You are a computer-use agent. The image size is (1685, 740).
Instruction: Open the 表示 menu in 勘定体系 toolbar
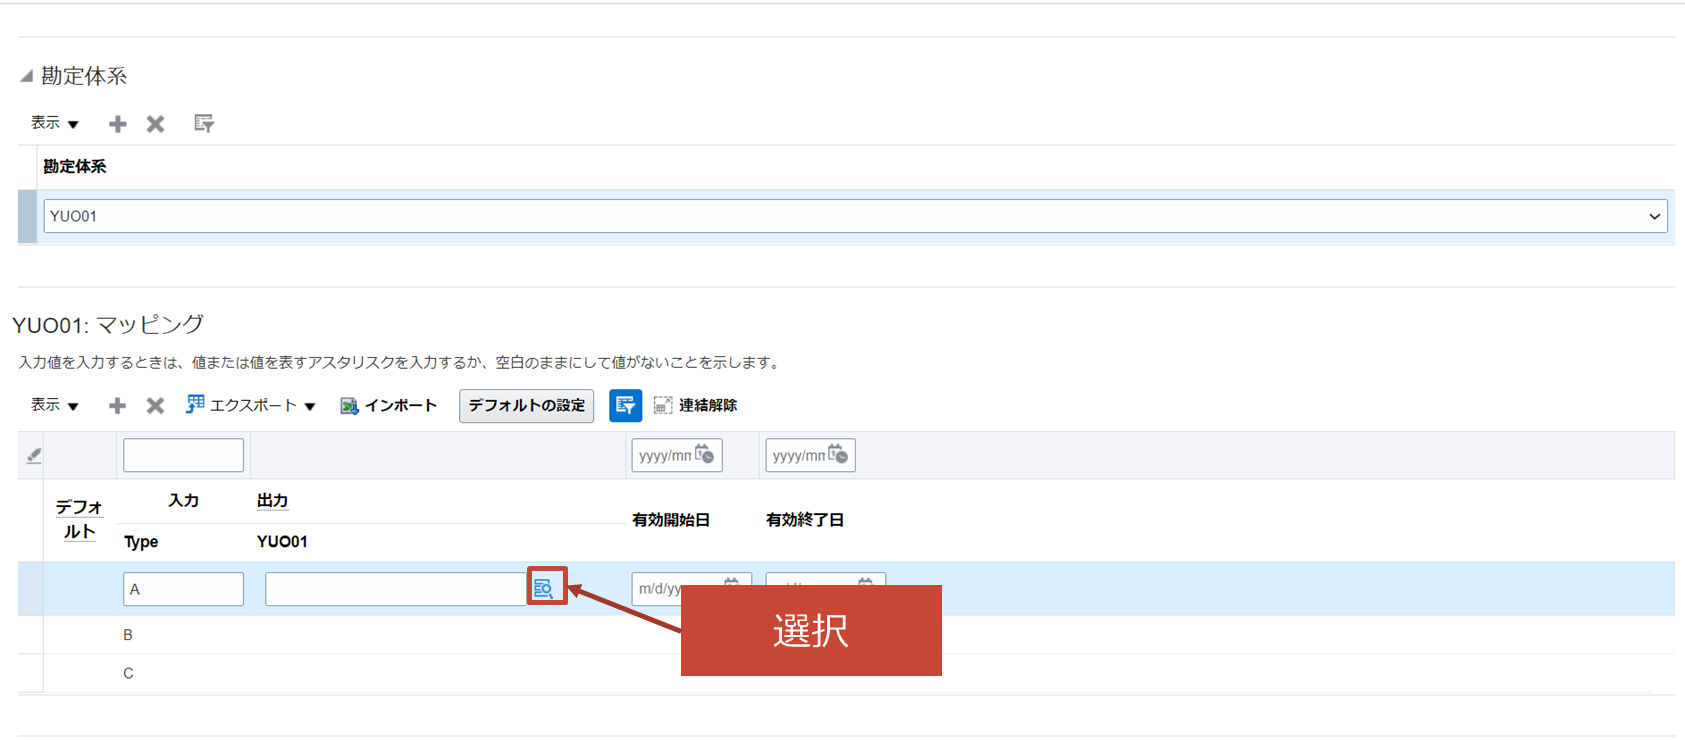tap(55, 123)
